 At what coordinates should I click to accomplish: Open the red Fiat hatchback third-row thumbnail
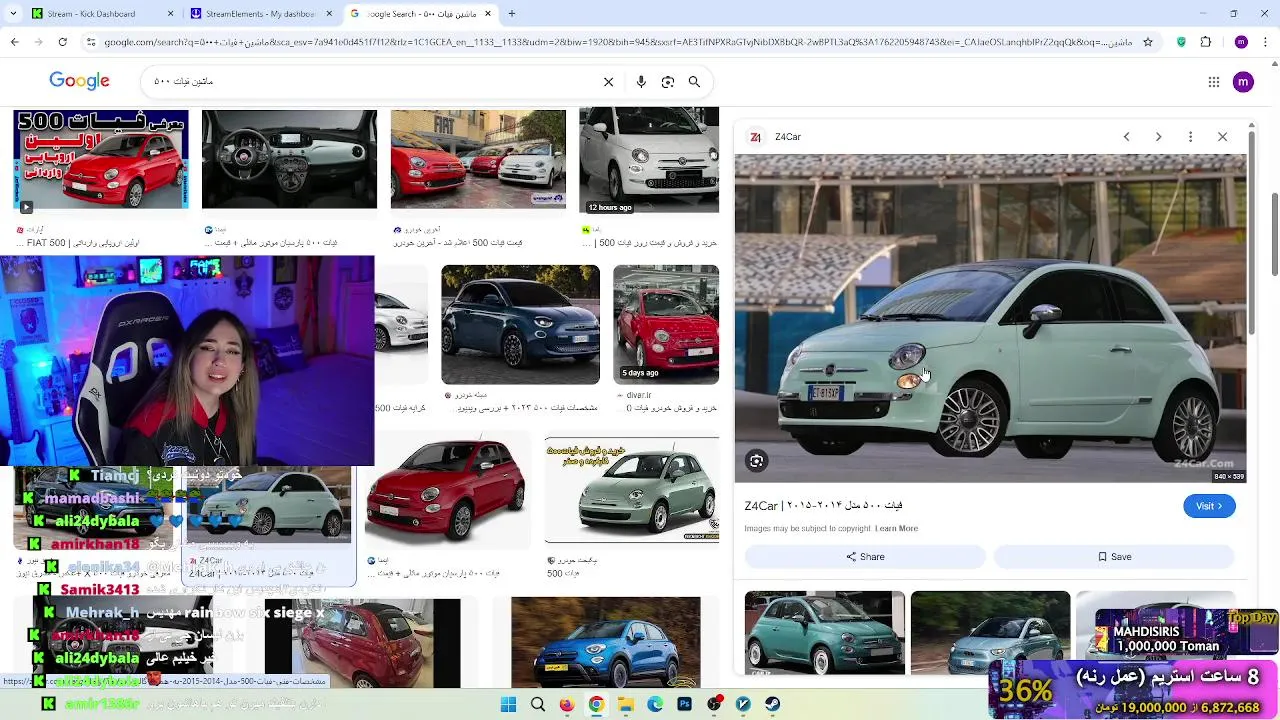pyautogui.click(x=446, y=490)
